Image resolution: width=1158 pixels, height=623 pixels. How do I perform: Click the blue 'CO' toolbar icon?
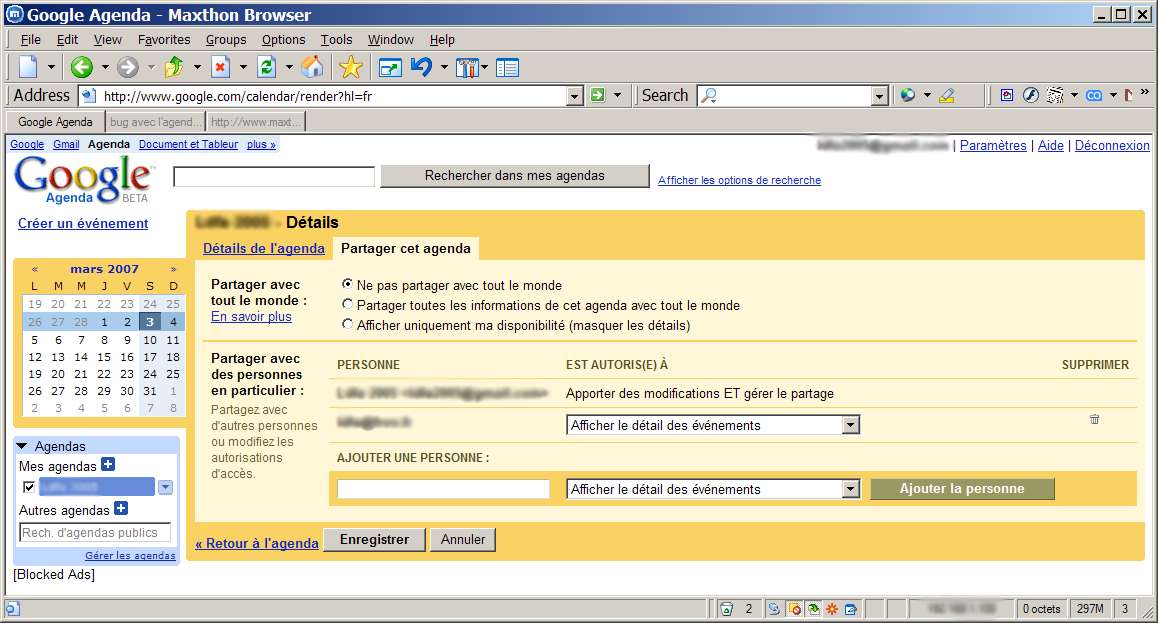click(x=1094, y=95)
